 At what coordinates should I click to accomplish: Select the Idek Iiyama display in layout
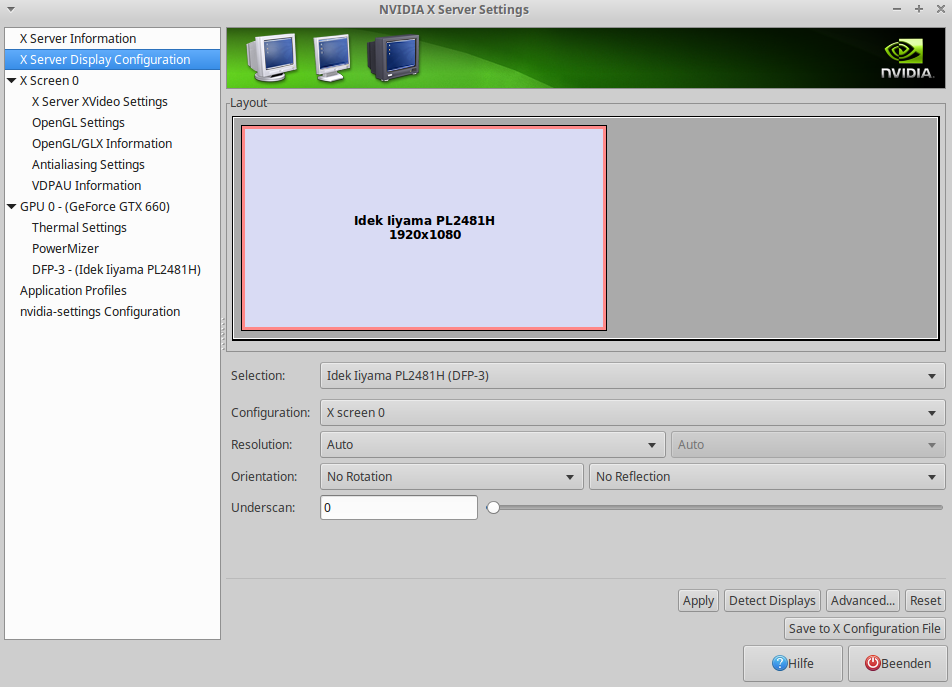(424, 228)
